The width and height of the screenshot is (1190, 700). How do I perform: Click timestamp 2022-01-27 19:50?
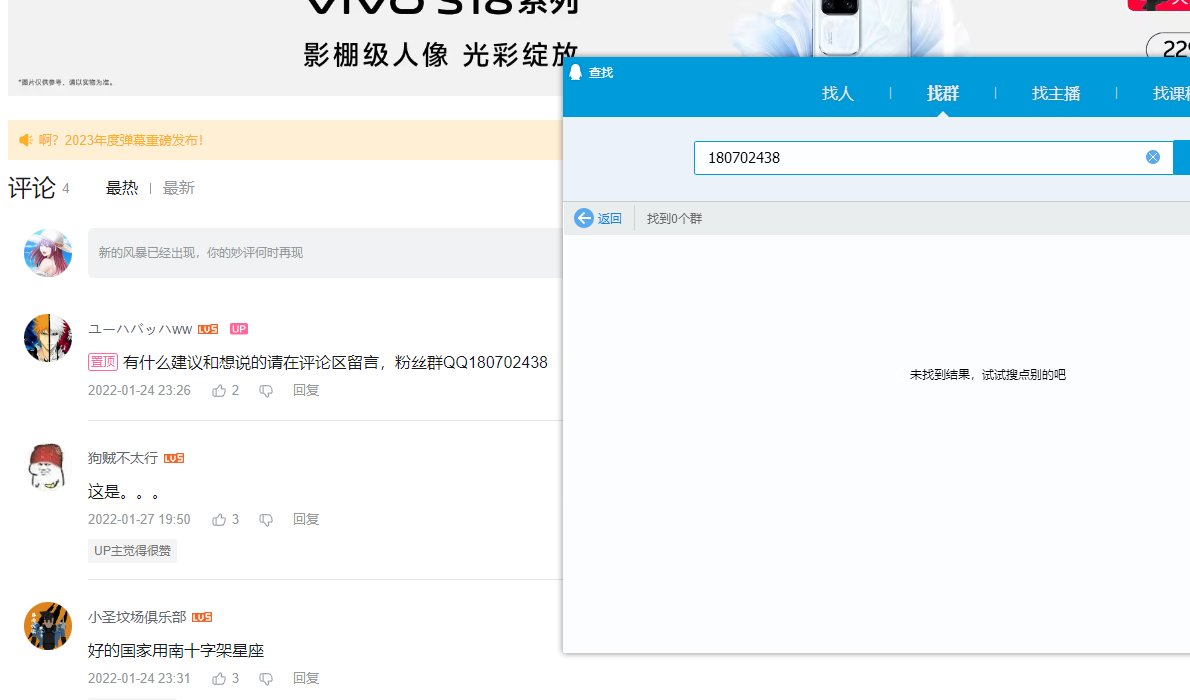(x=139, y=519)
